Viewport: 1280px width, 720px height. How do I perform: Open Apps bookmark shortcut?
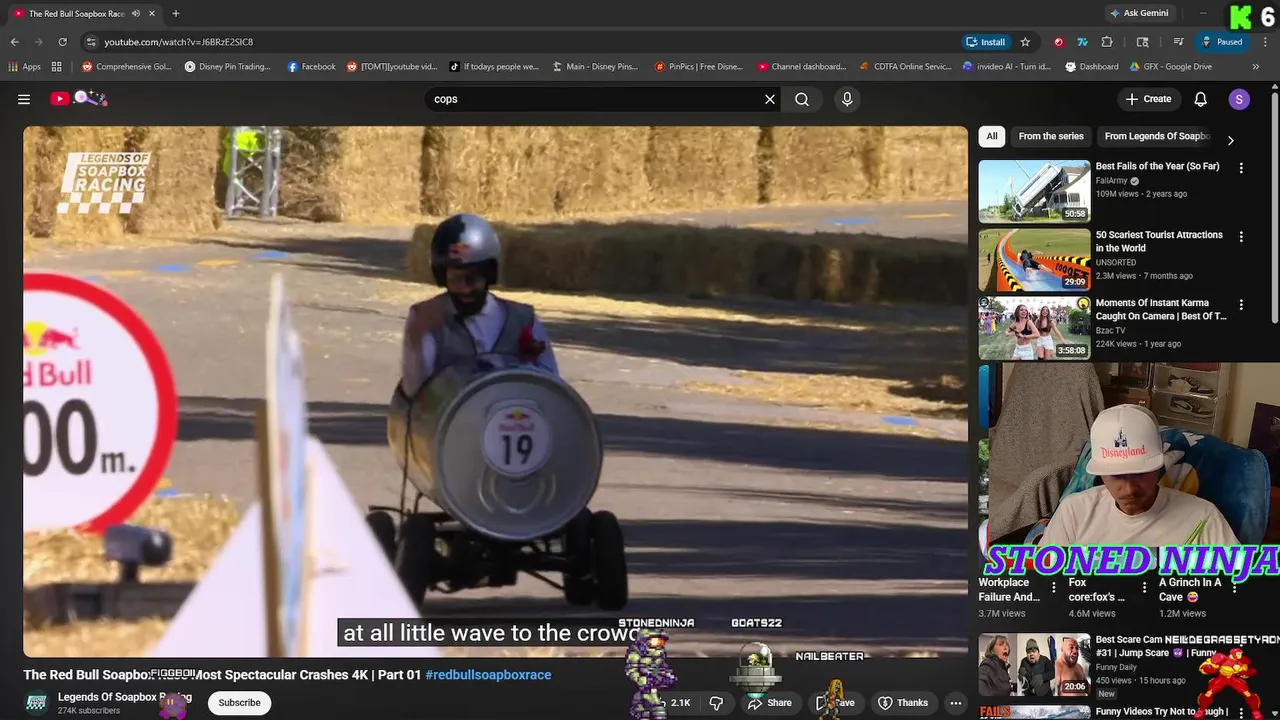(24, 67)
